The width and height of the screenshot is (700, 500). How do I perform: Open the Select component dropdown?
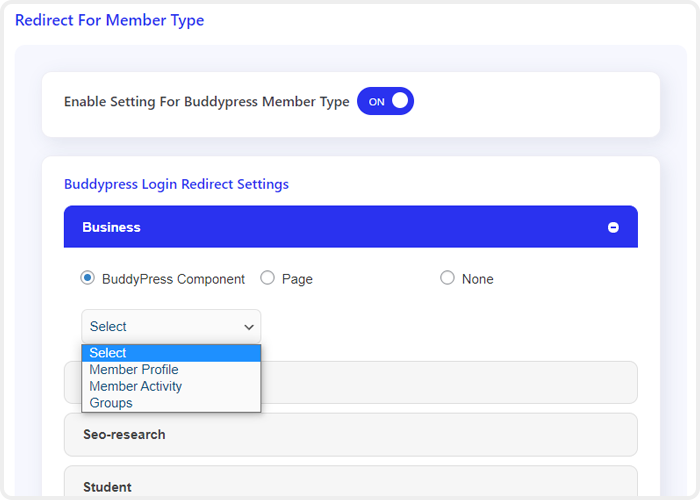tap(171, 326)
